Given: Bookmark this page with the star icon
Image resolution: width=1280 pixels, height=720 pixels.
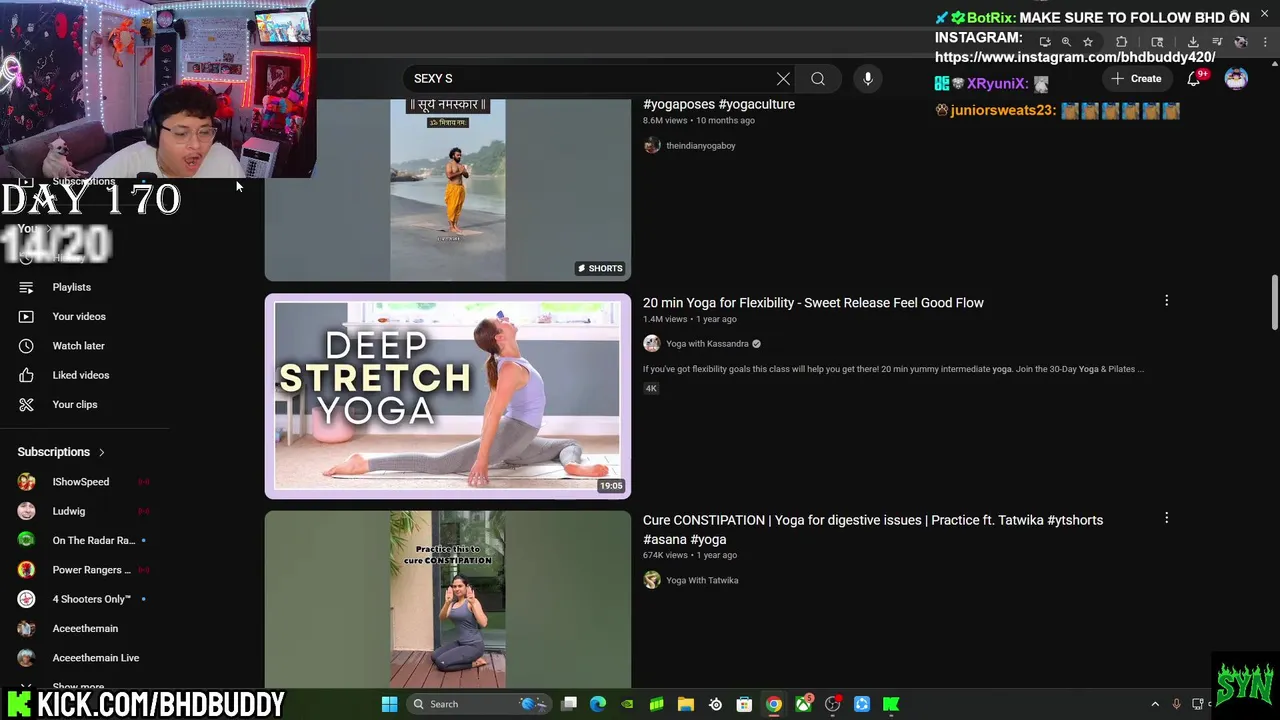Looking at the screenshot, I should 1088,42.
